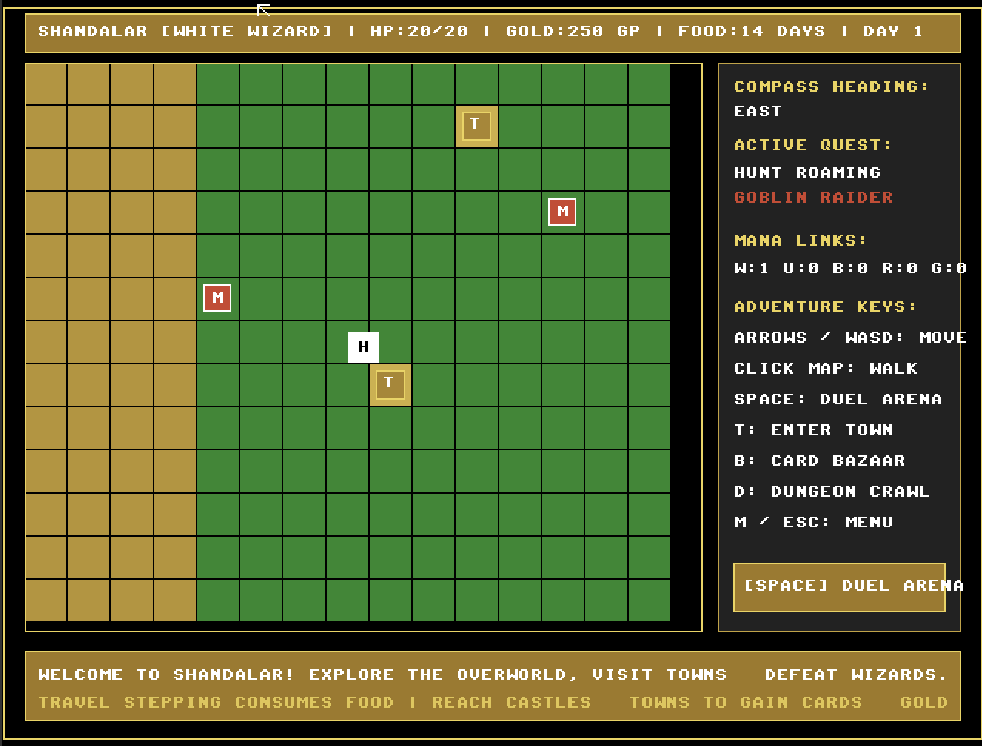Click the EAST compass heading value
The height and width of the screenshot is (746, 982).
pos(758,111)
